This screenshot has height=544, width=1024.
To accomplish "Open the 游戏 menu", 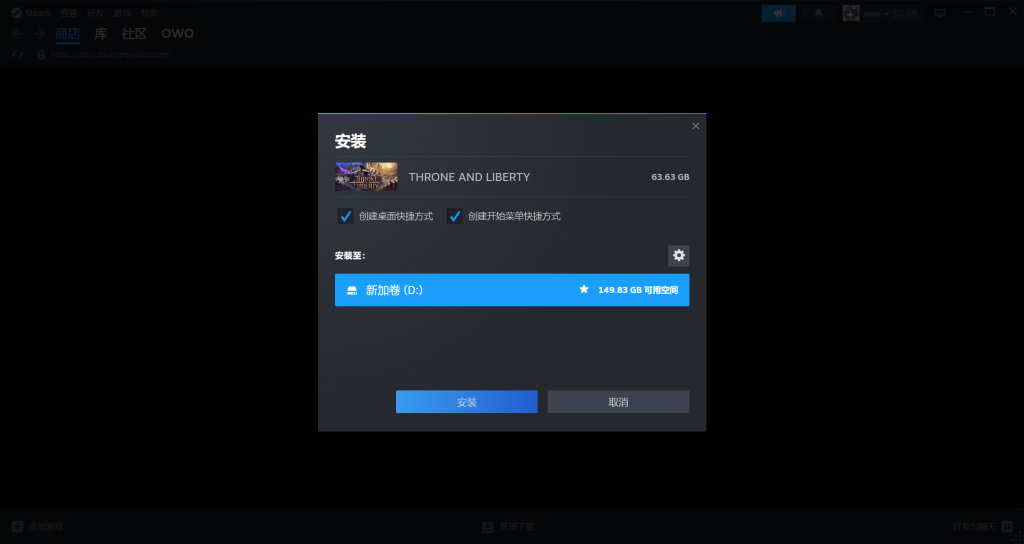I will coord(122,13).
